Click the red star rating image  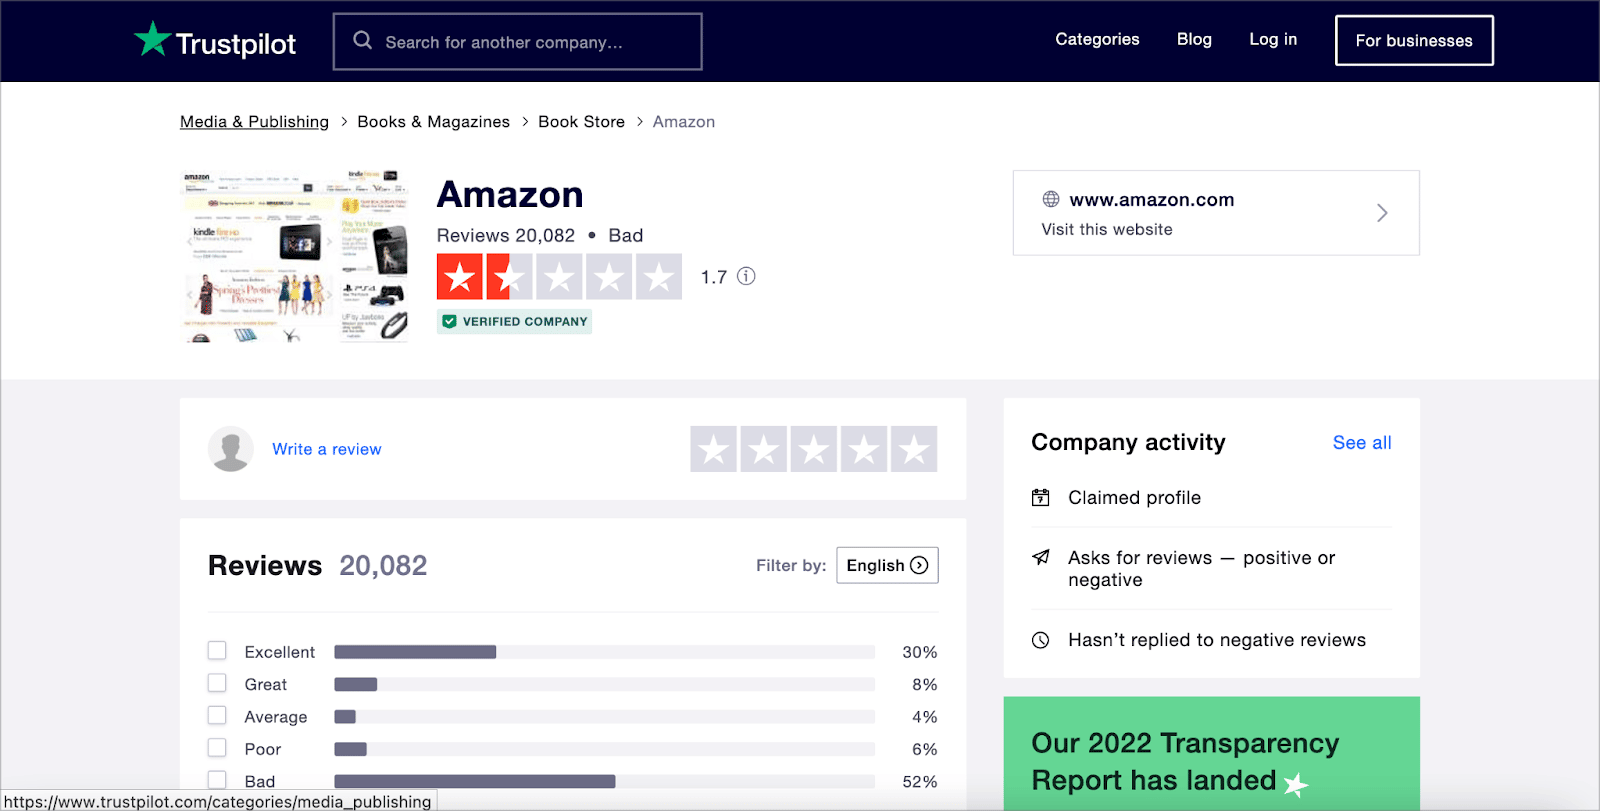click(x=559, y=277)
